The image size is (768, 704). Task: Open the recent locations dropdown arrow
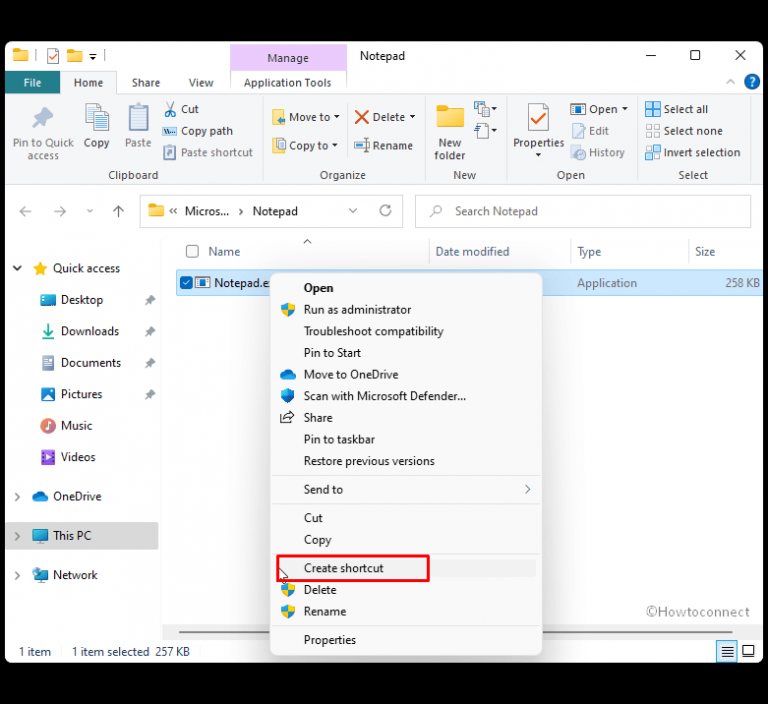tap(90, 211)
